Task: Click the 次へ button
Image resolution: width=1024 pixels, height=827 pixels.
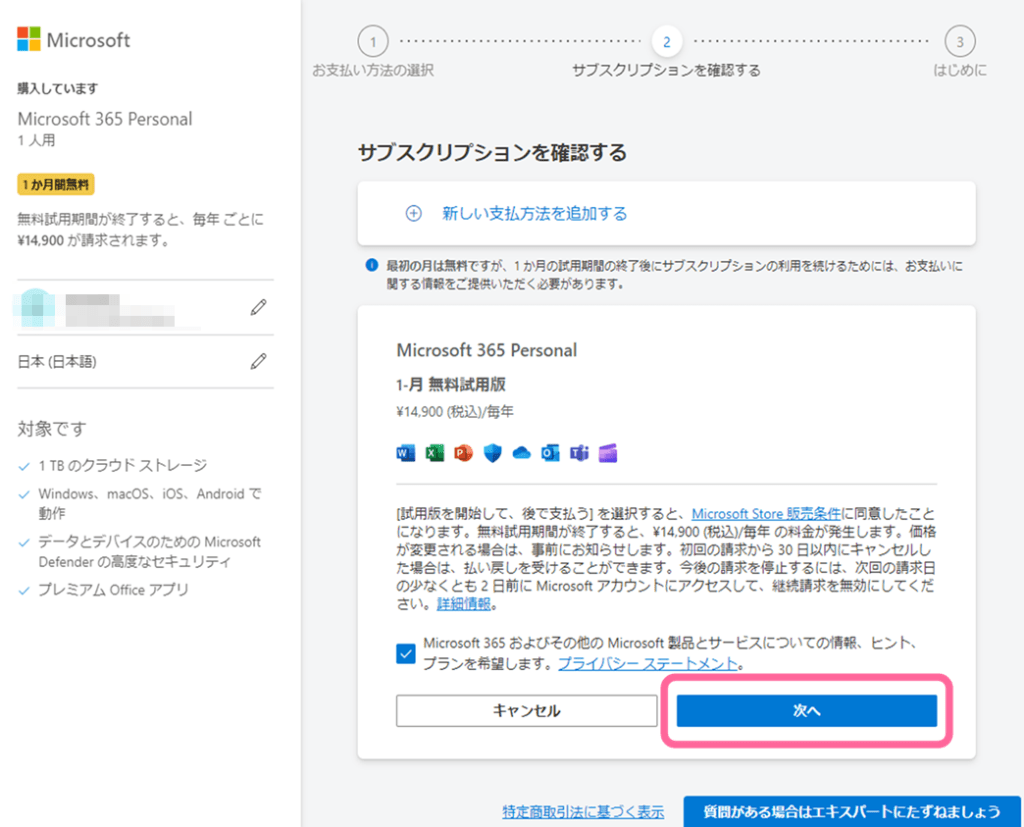Action: tap(807, 710)
